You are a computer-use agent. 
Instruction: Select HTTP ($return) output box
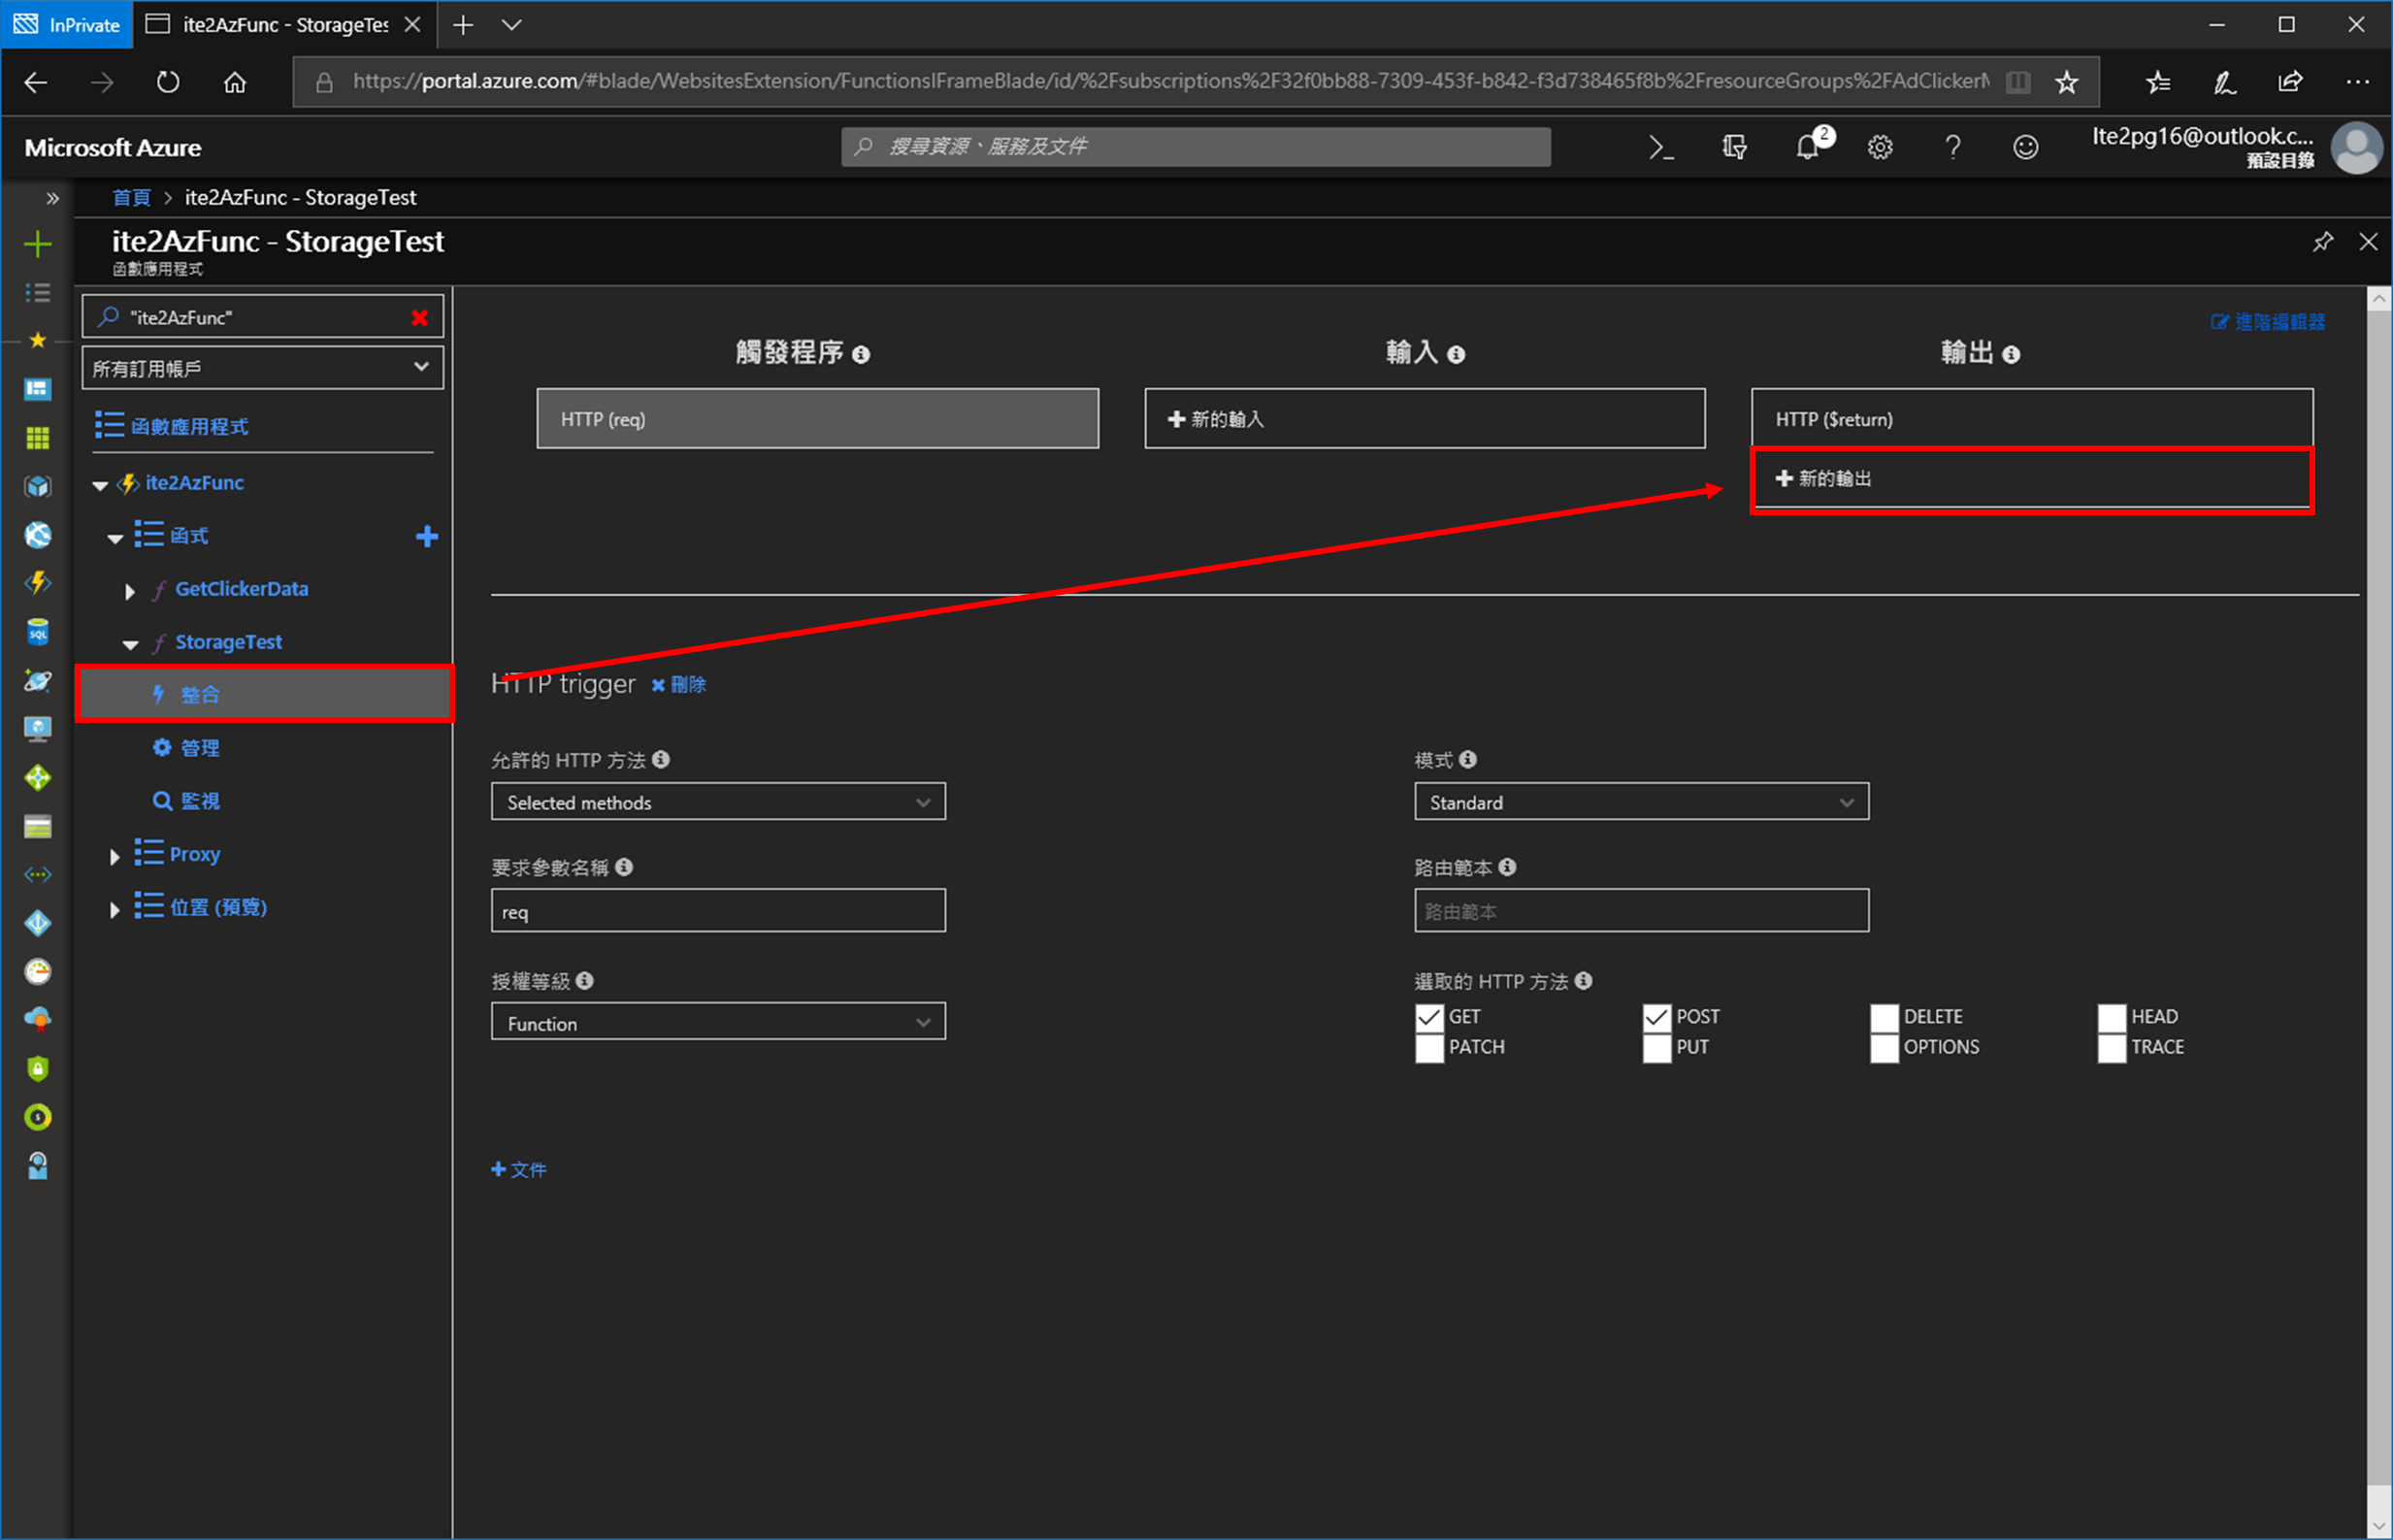click(x=2031, y=419)
